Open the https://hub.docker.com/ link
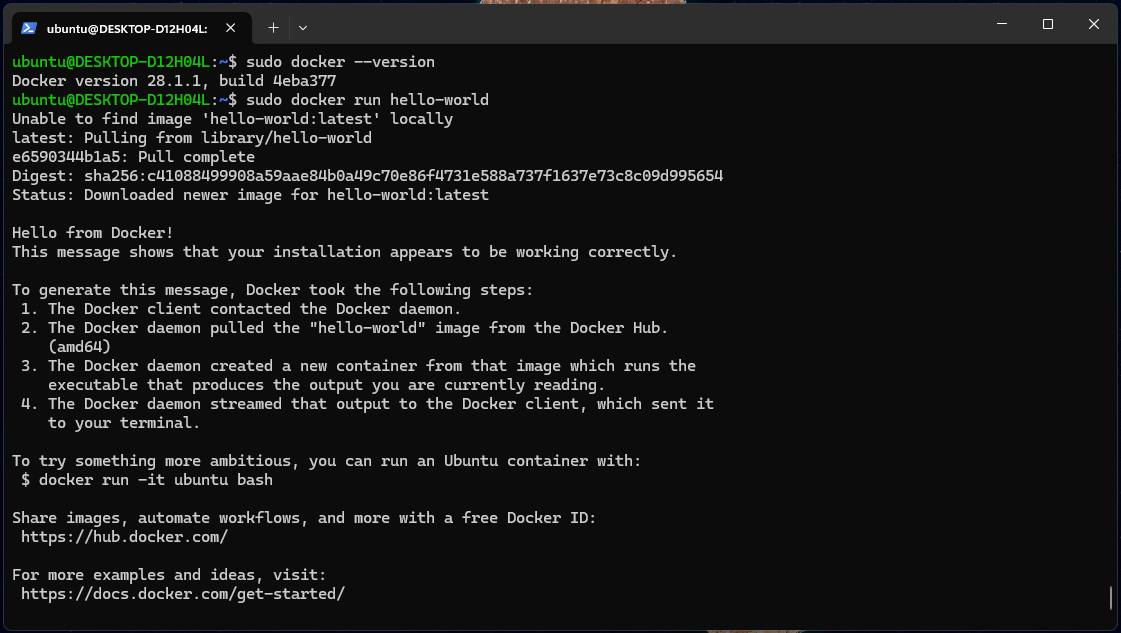The width and height of the screenshot is (1121, 633). click(125, 537)
